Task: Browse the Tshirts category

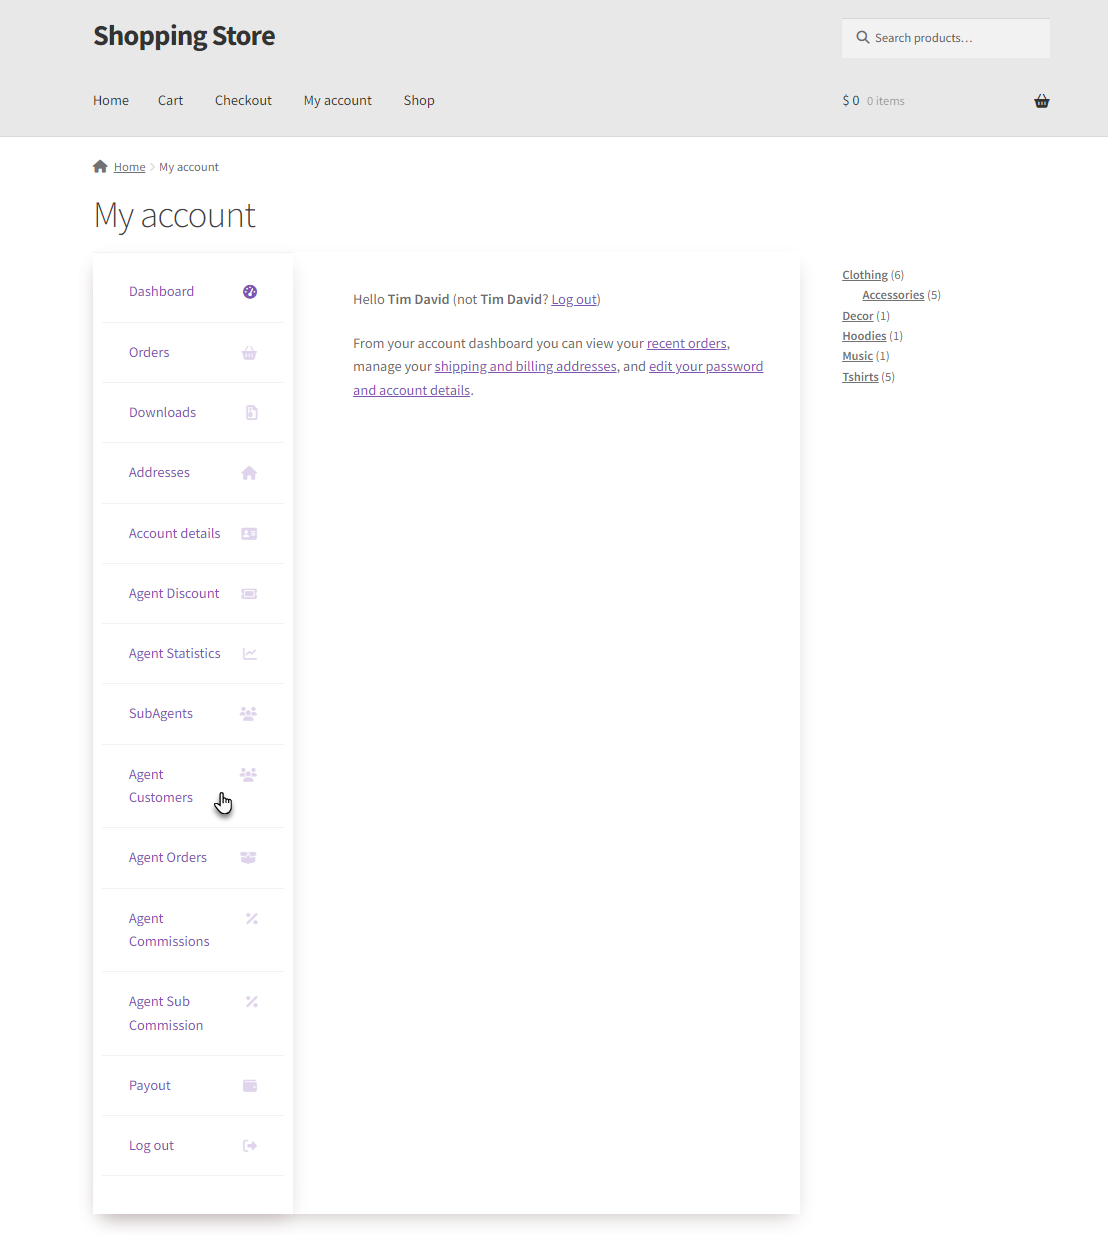Action: tap(860, 377)
